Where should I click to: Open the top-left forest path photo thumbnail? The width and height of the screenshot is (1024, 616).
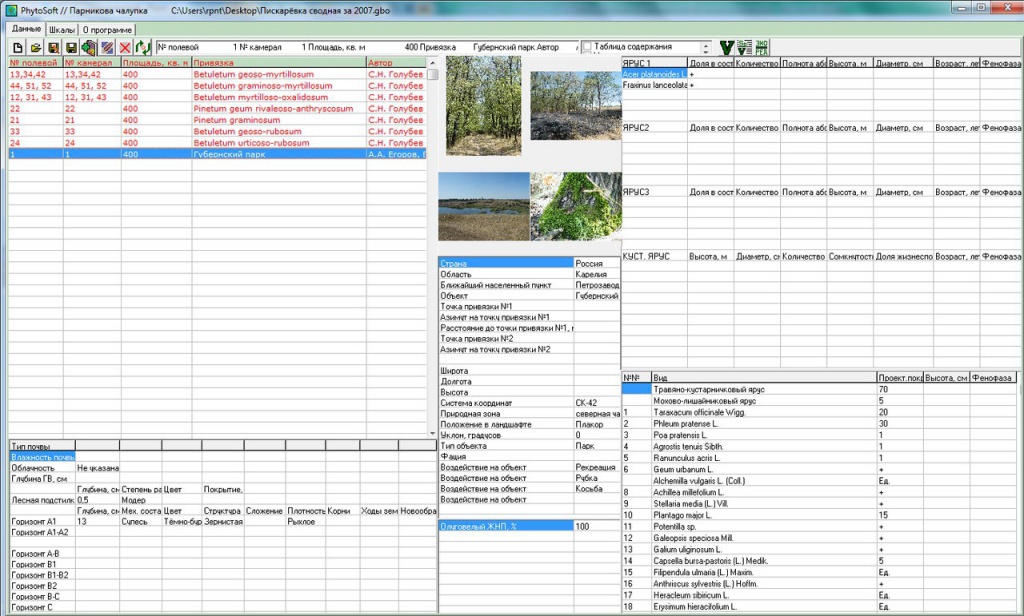coord(484,105)
